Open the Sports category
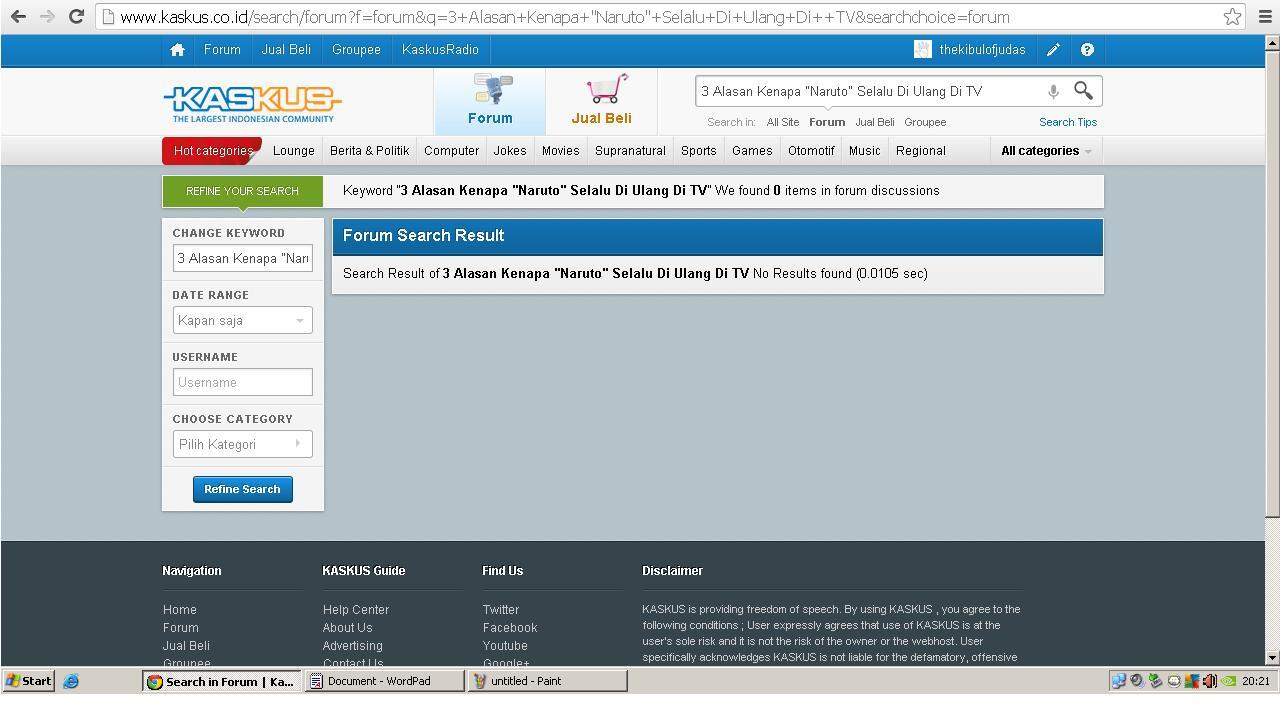This screenshot has height=720, width=1280. [698, 151]
